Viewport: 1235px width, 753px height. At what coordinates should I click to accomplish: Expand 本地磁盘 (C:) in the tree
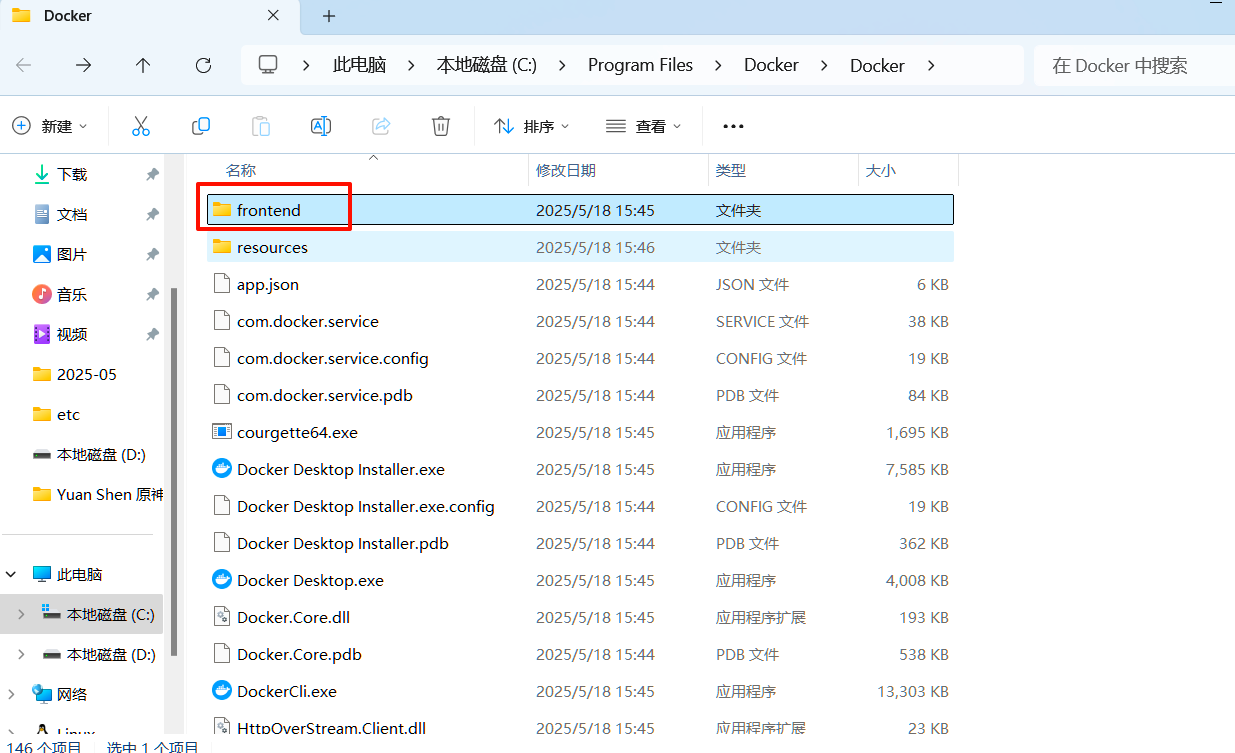pyautogui.click(x=22, y=614)
